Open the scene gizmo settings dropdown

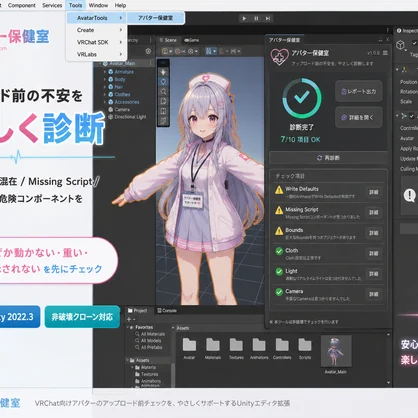pyautogui.click(x=193, y=51)
